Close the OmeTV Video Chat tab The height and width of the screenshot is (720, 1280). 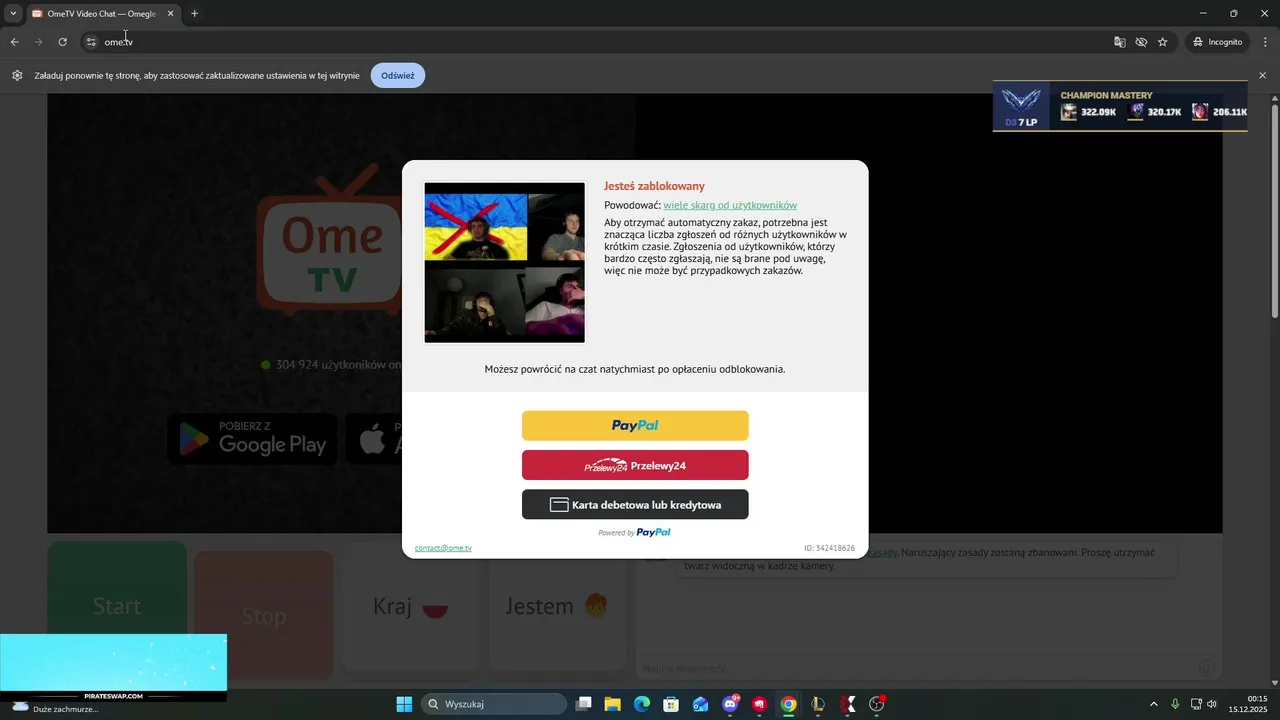click(170, 14)
